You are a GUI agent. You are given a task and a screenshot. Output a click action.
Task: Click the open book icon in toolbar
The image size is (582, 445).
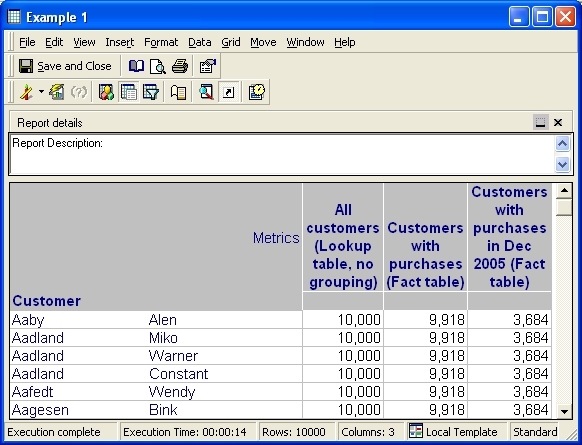136,66
